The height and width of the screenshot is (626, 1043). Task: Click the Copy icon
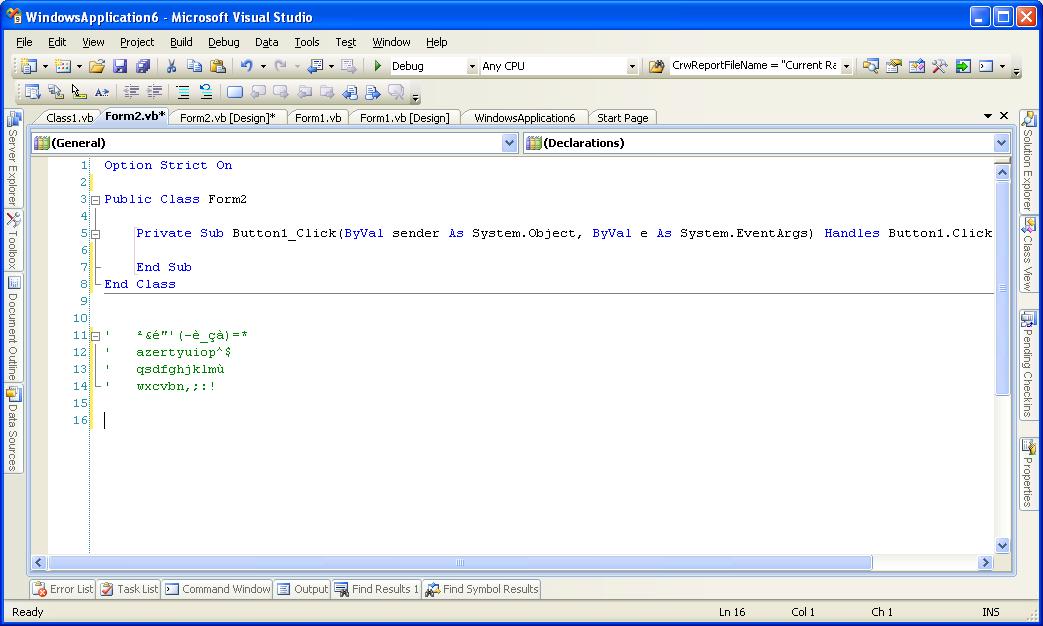(x=194, y=66)
